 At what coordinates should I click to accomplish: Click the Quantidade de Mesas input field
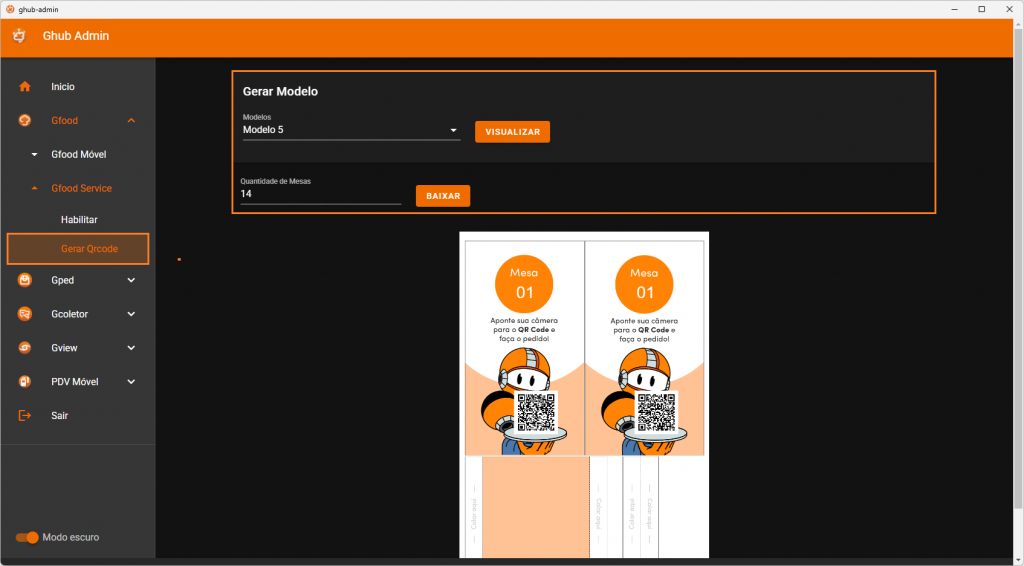321,194
